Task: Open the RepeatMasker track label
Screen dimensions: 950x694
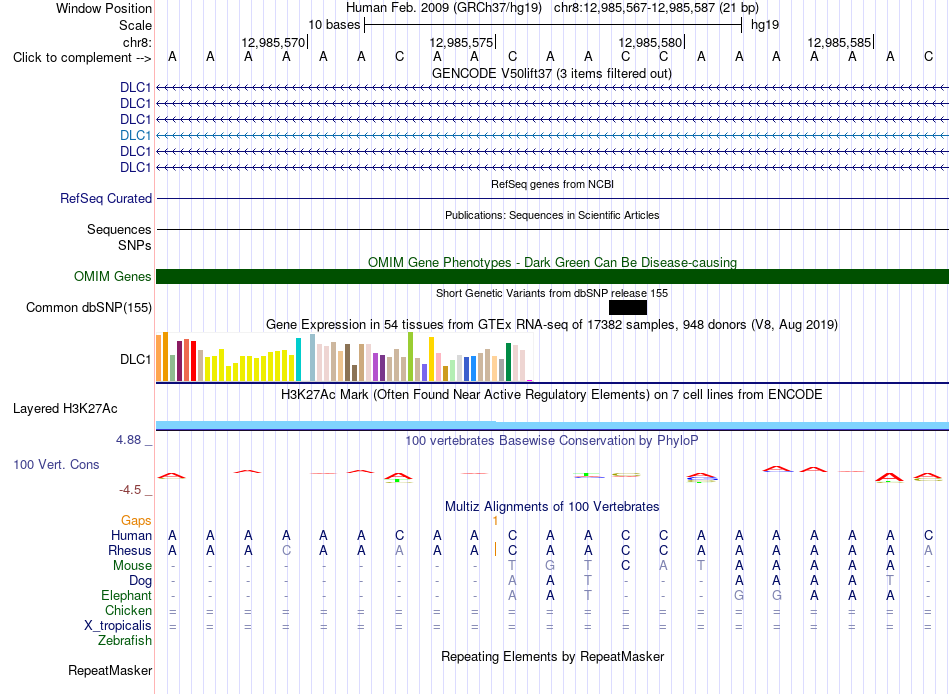Action: click(110, 670)
